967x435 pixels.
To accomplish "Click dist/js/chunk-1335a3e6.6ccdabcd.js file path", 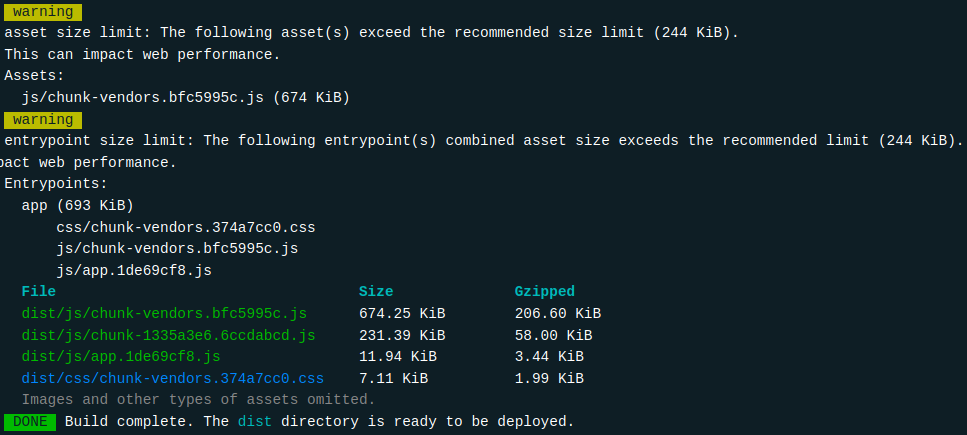I will (168, 335).
